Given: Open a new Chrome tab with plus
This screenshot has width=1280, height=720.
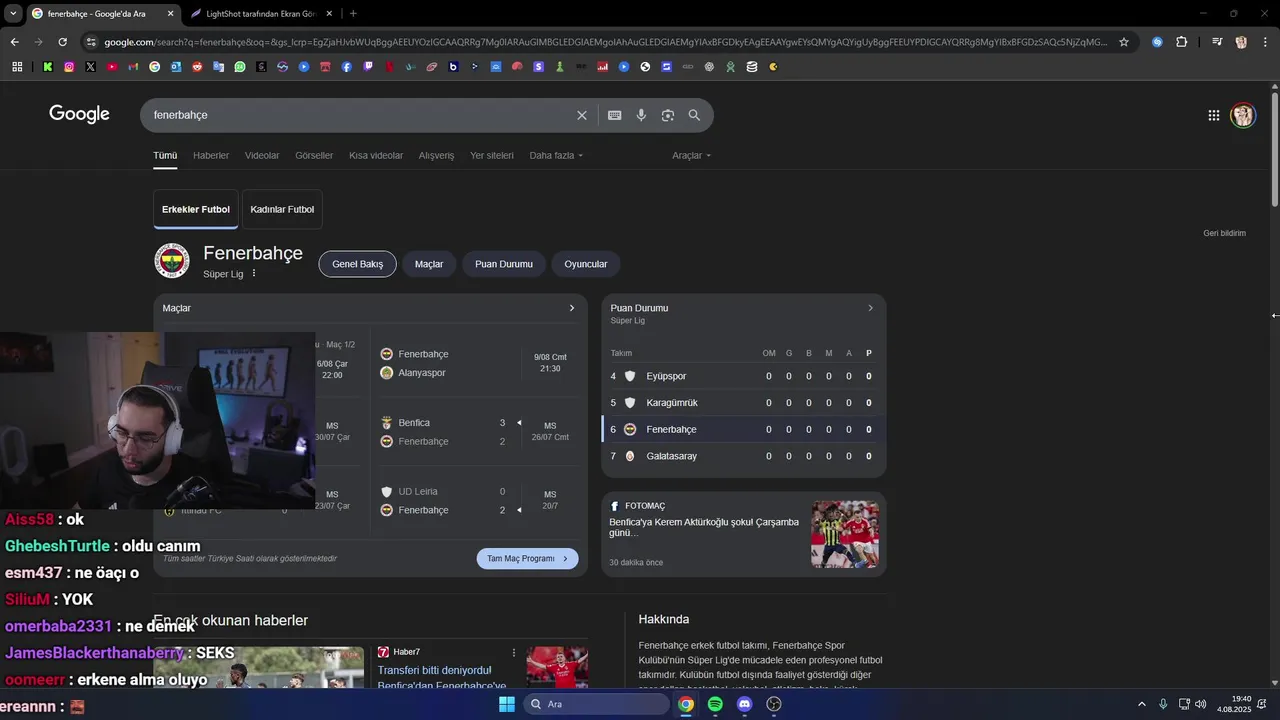Looking at the screenshot, I should click(x=353, y=13).
